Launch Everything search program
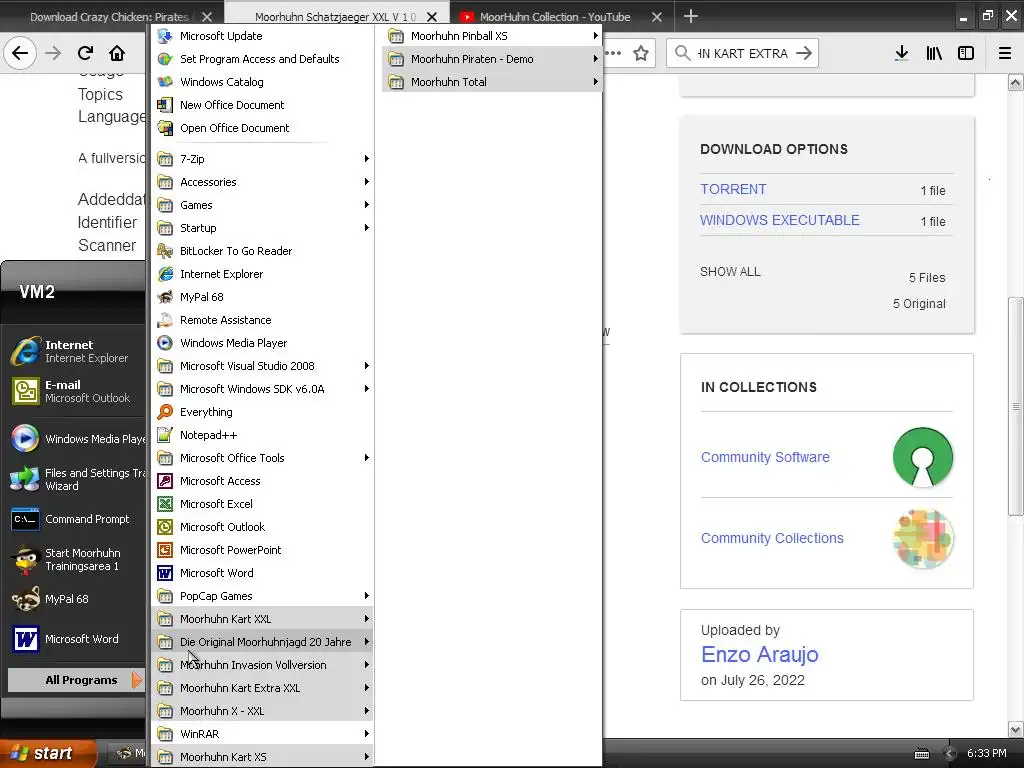This screenshot has height=768, width=1024. (262, 412)
